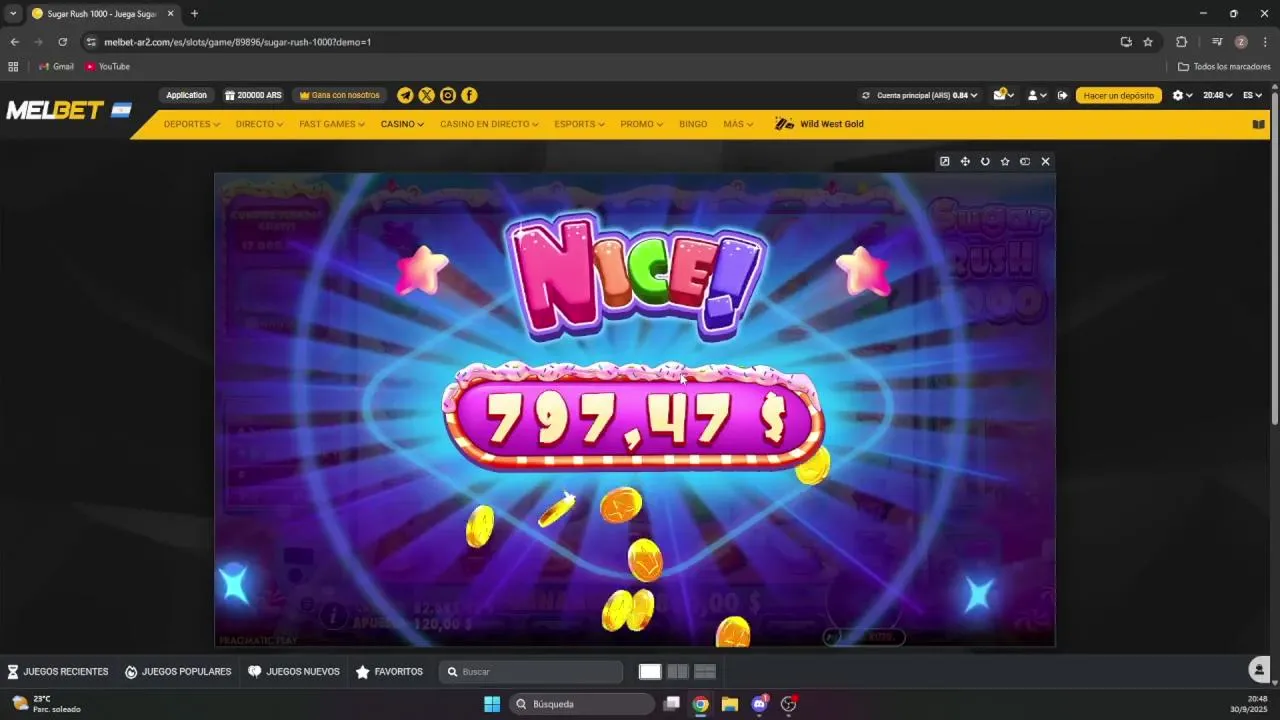Open X (Twitter) social icon
The image size is (1280, 720).
point(426,95)
